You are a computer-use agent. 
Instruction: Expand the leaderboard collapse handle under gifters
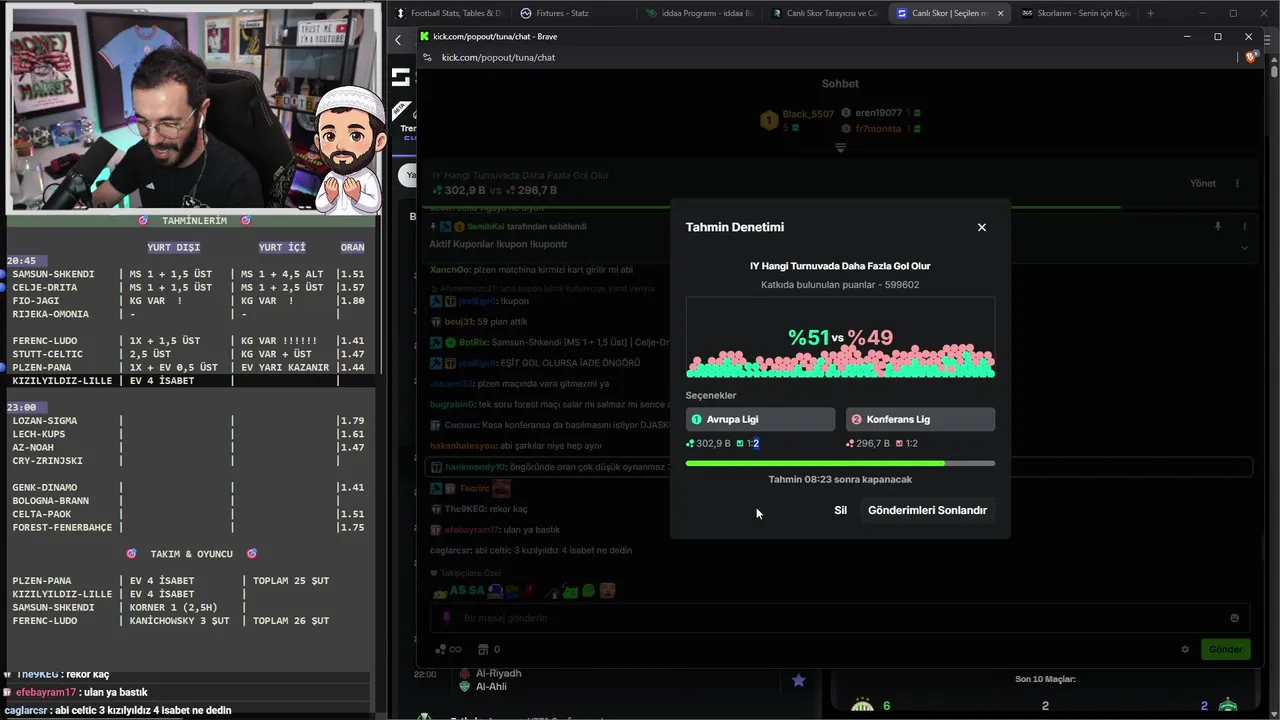pyautogui.click(x=840, y=148)
